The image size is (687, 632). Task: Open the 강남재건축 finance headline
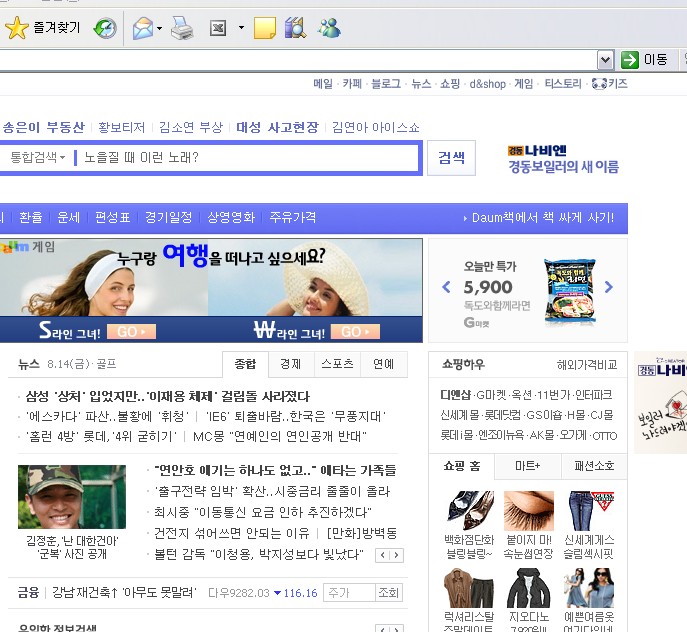coord(124,593)
